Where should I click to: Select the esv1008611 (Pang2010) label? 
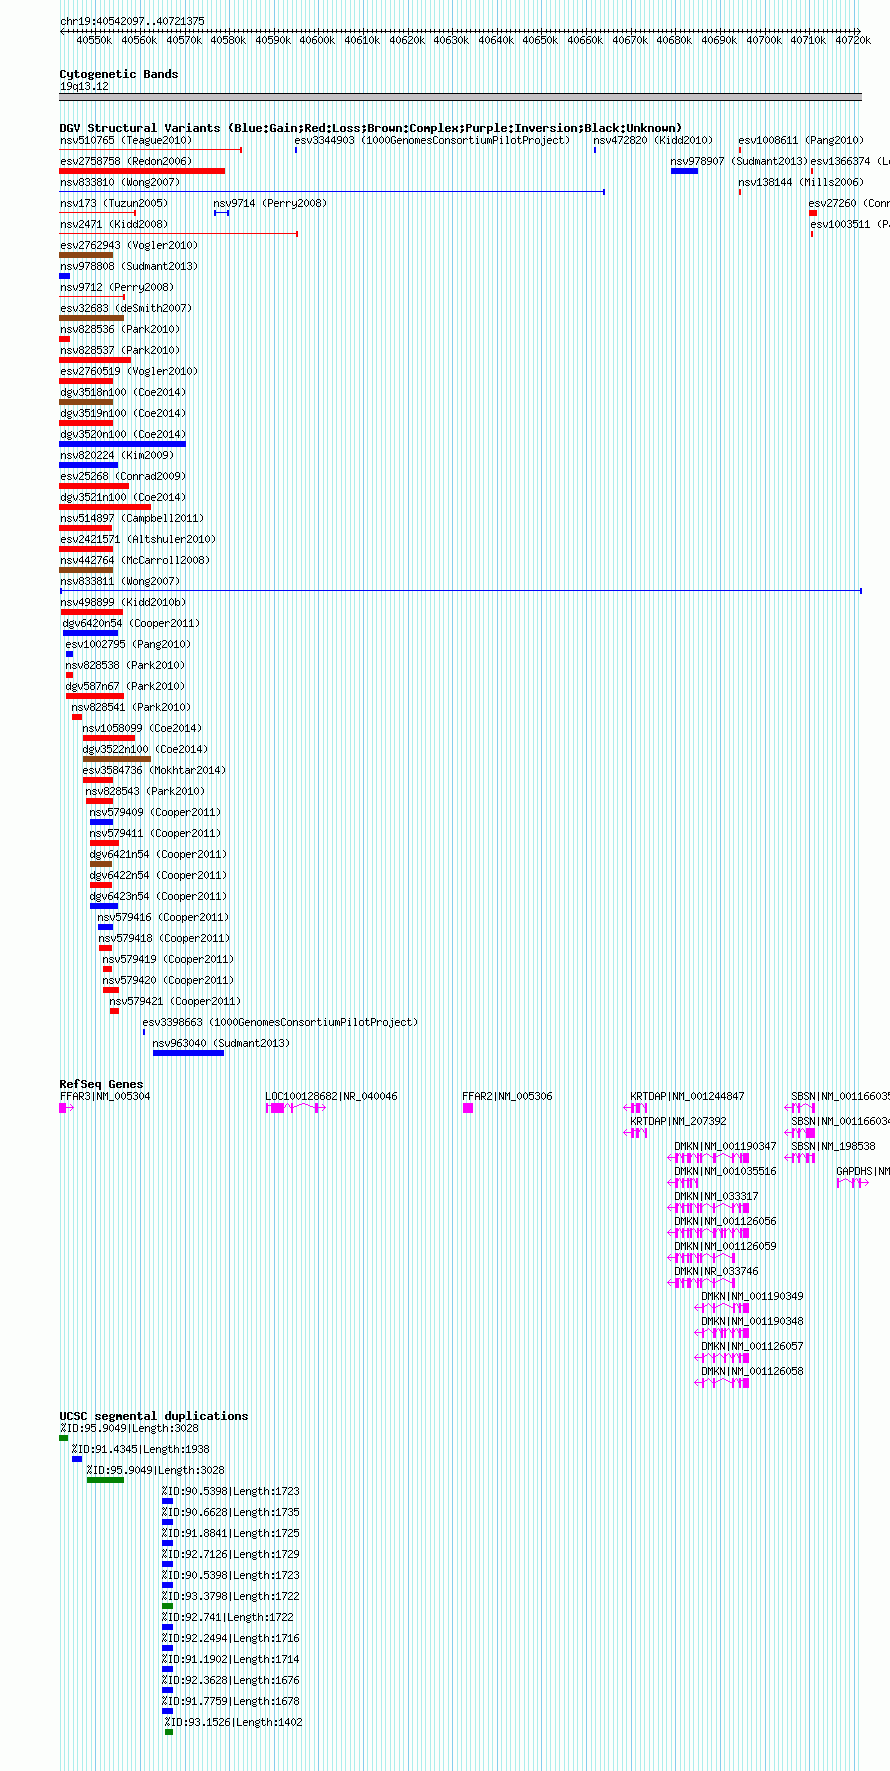[801, 140]
